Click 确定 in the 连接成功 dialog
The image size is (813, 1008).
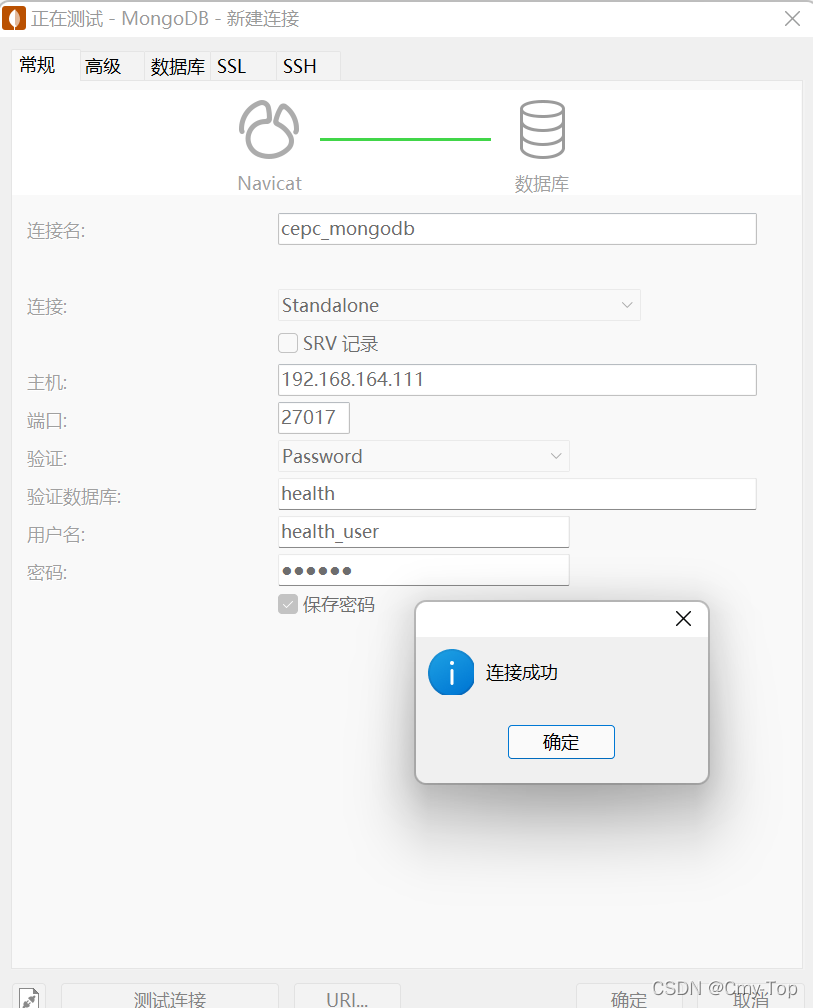tap(561, 742)
